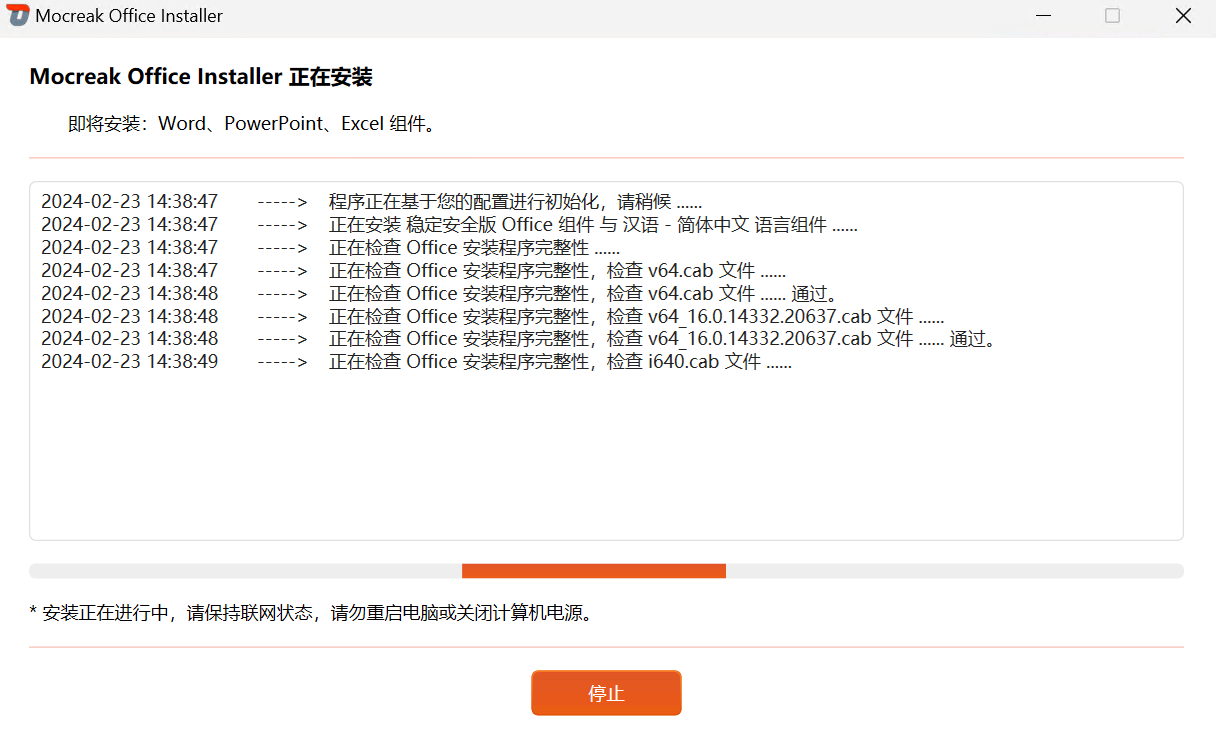1216x736 pixels.
Task: Click the Mocreak app logo icon
Action: 18,16
